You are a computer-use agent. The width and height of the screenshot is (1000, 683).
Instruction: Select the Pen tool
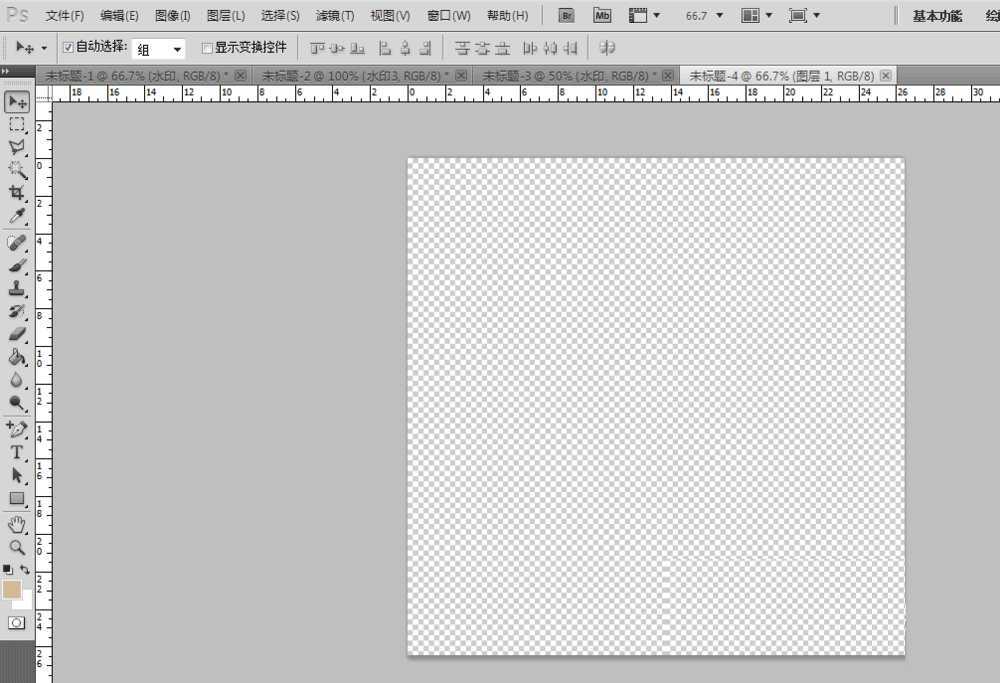(x=17, y=429)
